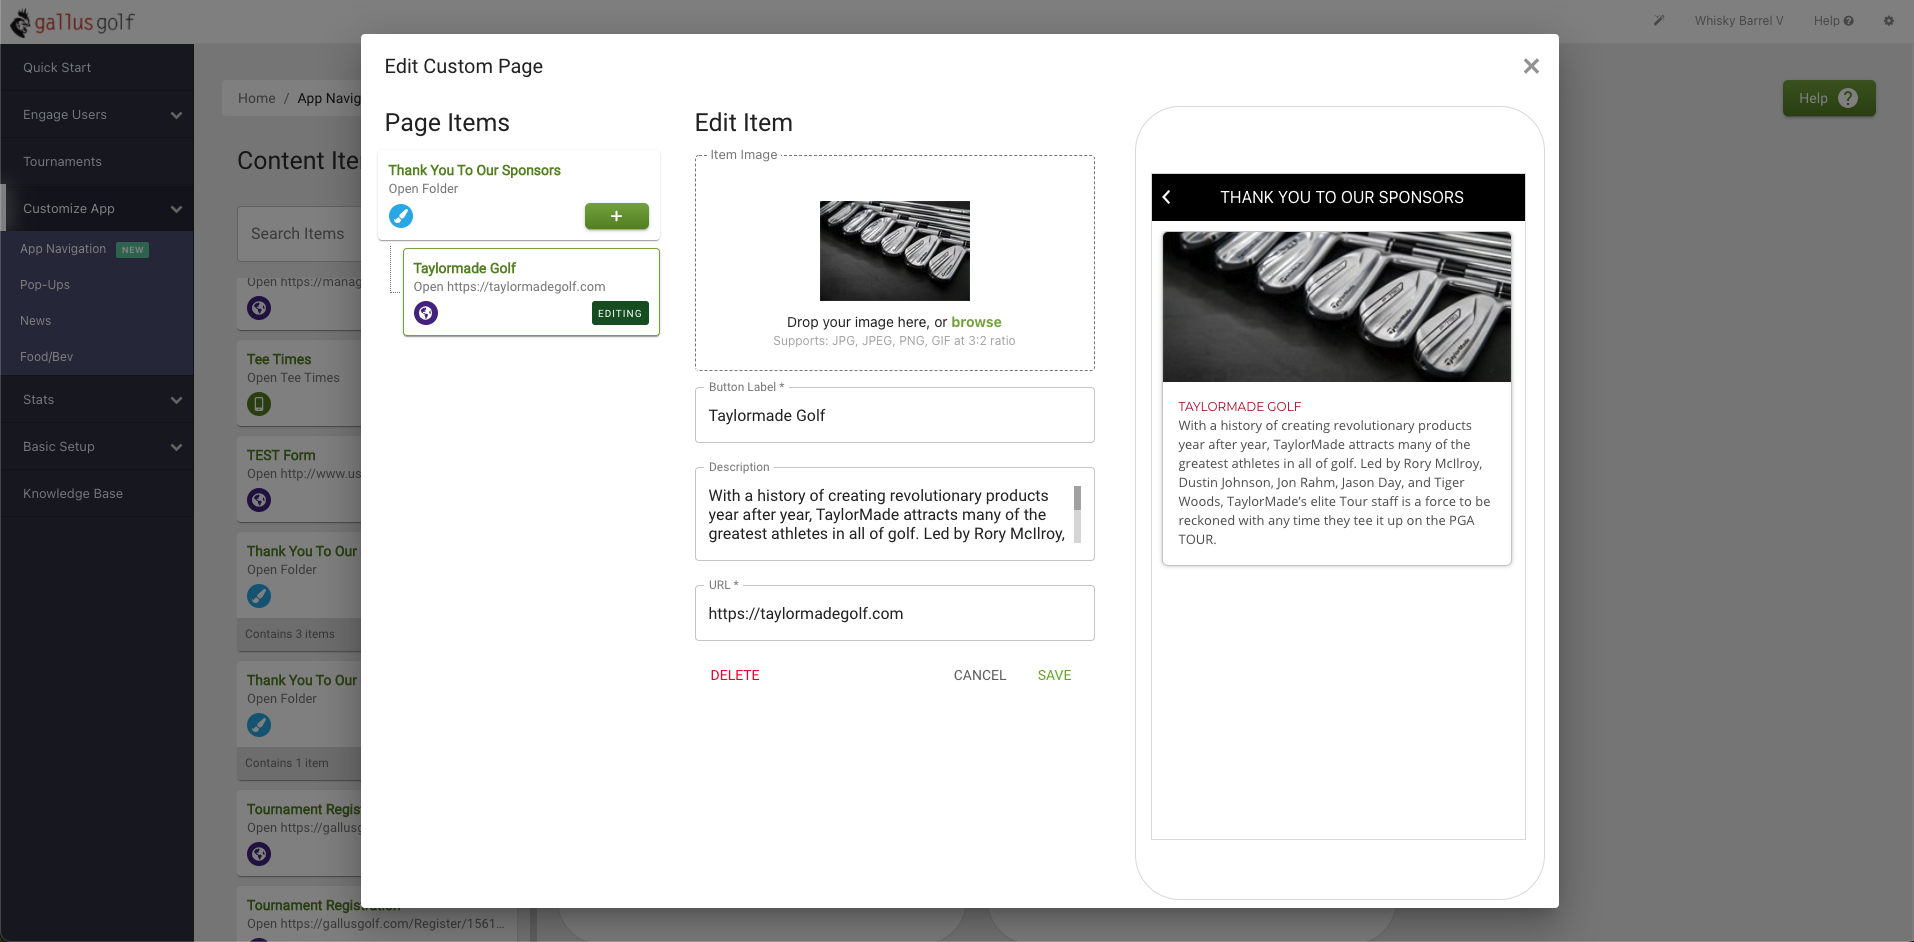Select the Thank You To Our Sponsors folder title in Page Items

point(474,171)
